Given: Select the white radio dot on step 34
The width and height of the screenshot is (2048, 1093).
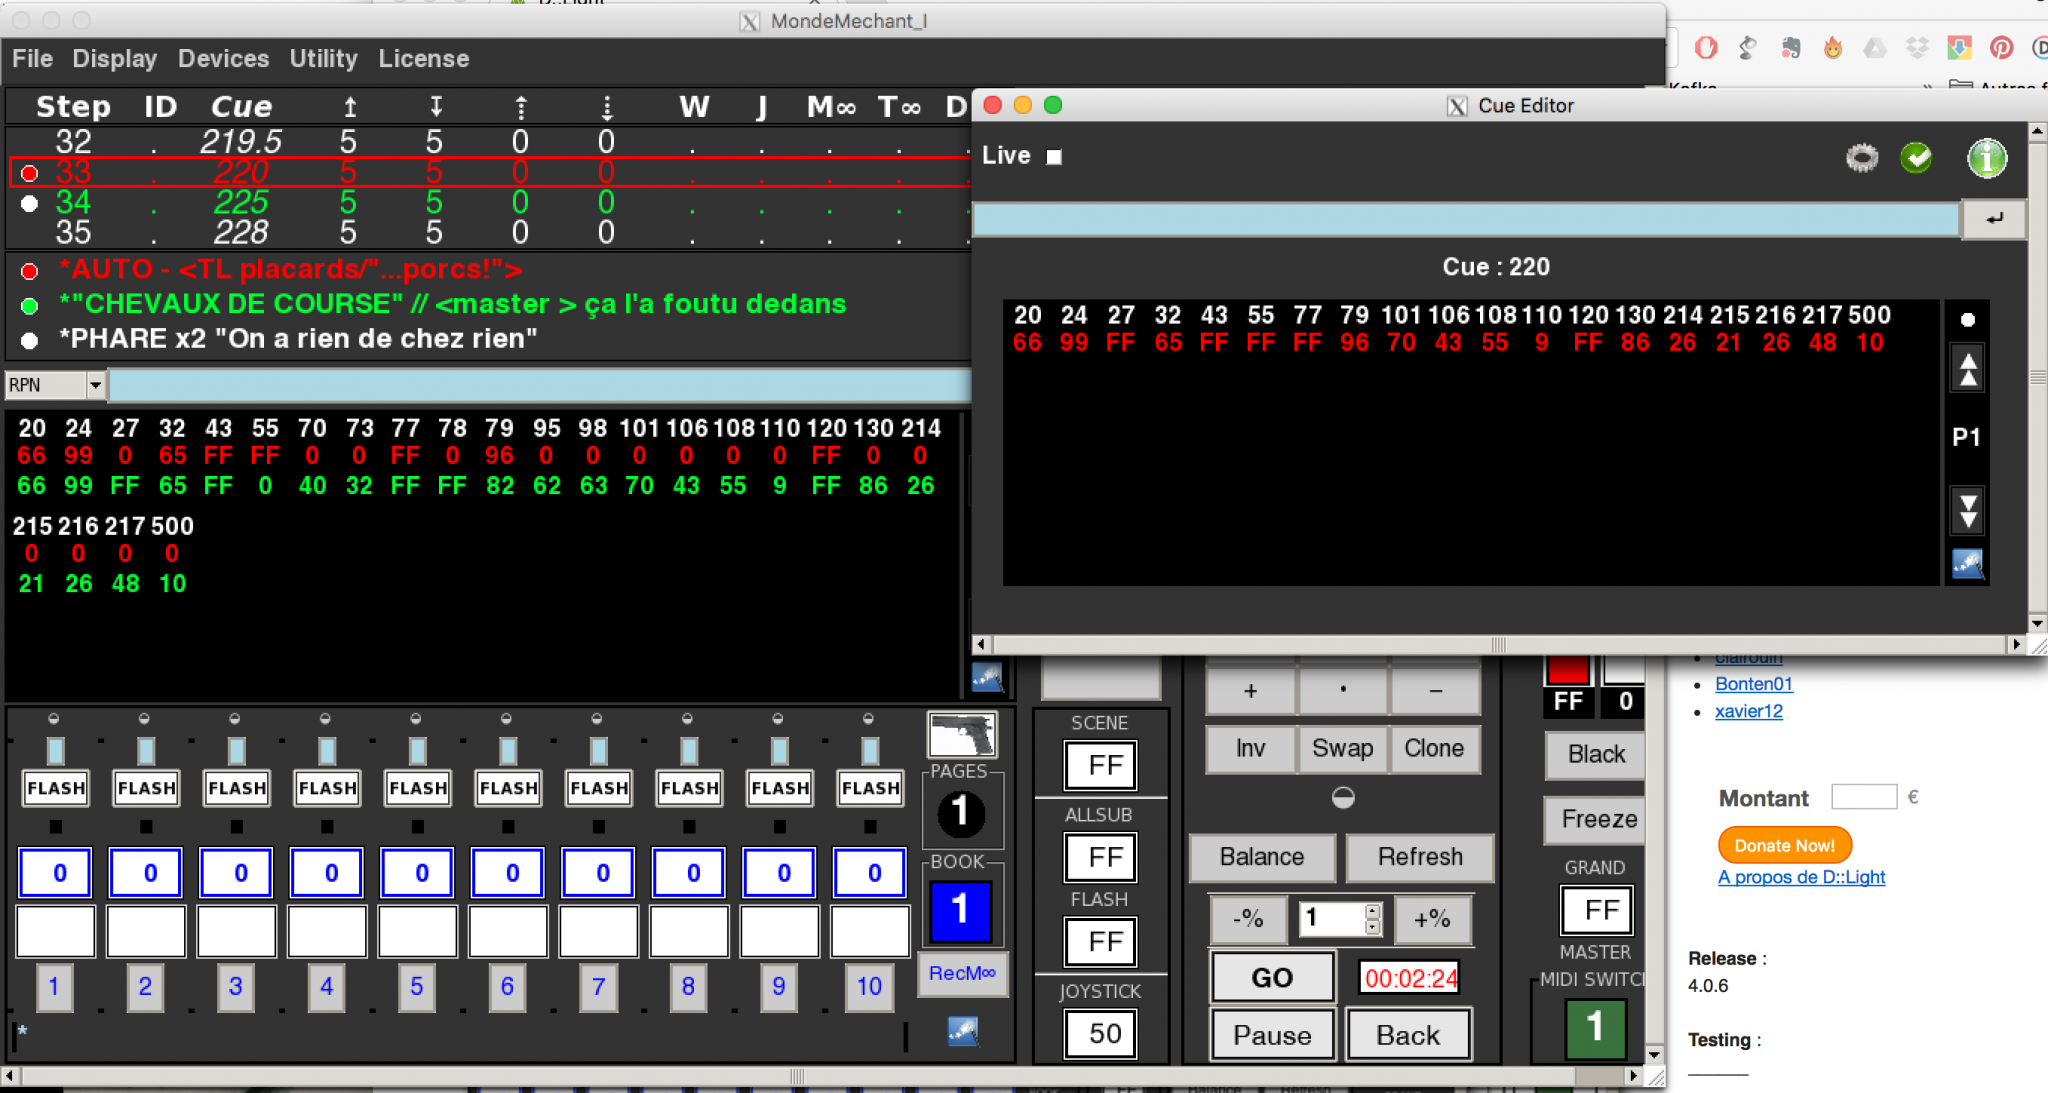Looking at the screenshot, I should point(30,203).
